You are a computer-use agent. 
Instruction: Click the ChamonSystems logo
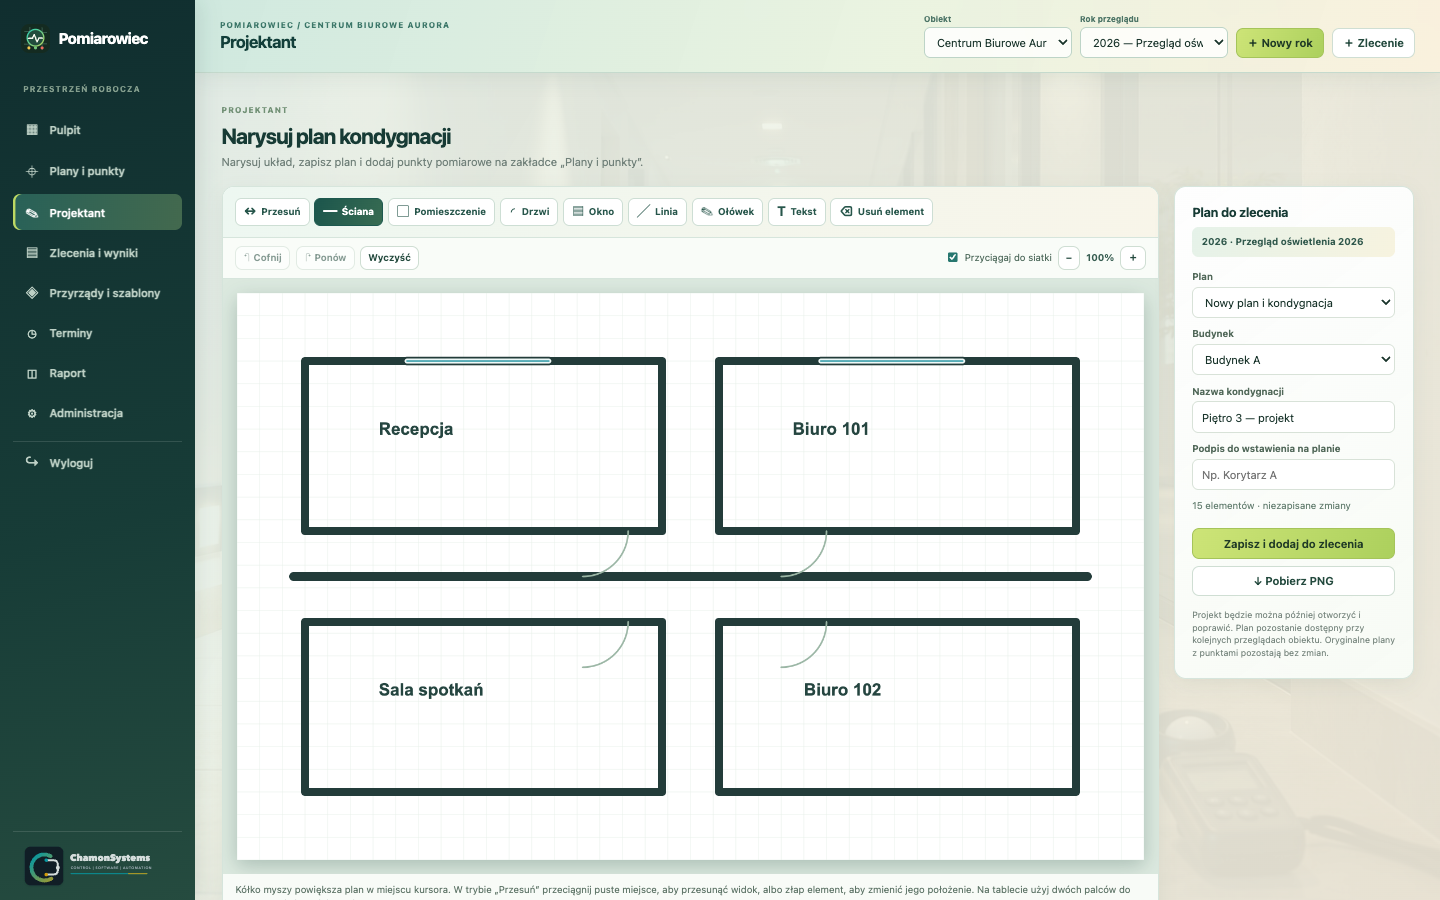[89, 866]
